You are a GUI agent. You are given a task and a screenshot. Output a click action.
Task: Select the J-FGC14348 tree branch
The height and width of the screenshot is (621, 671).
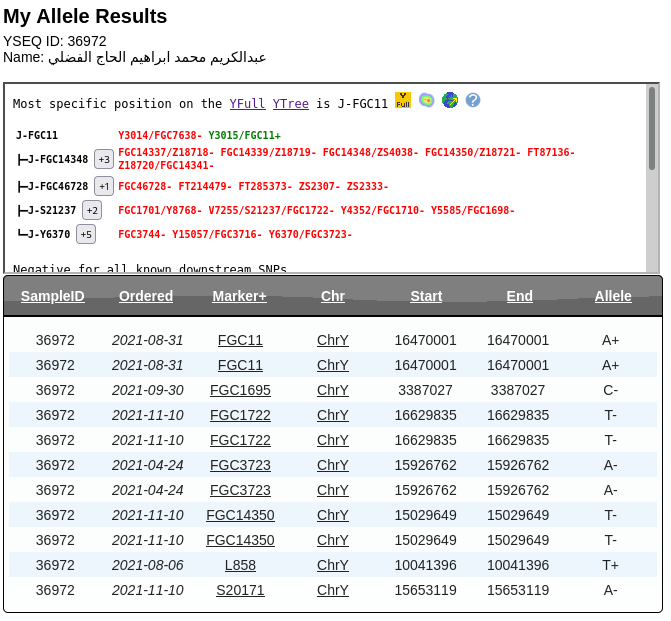point(59,160)
